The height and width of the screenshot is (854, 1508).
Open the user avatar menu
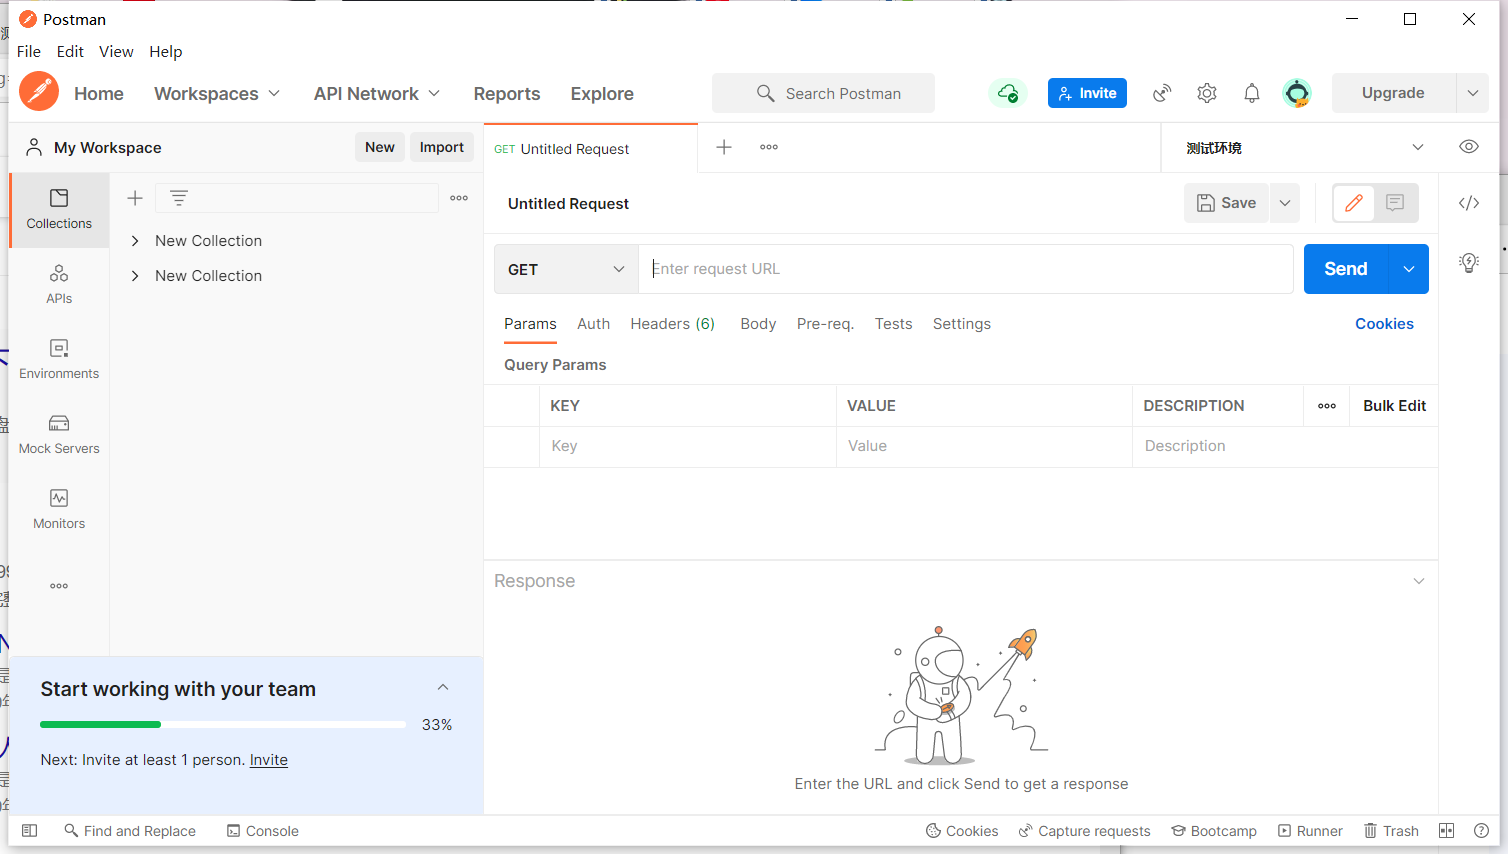coord(1297,93)
